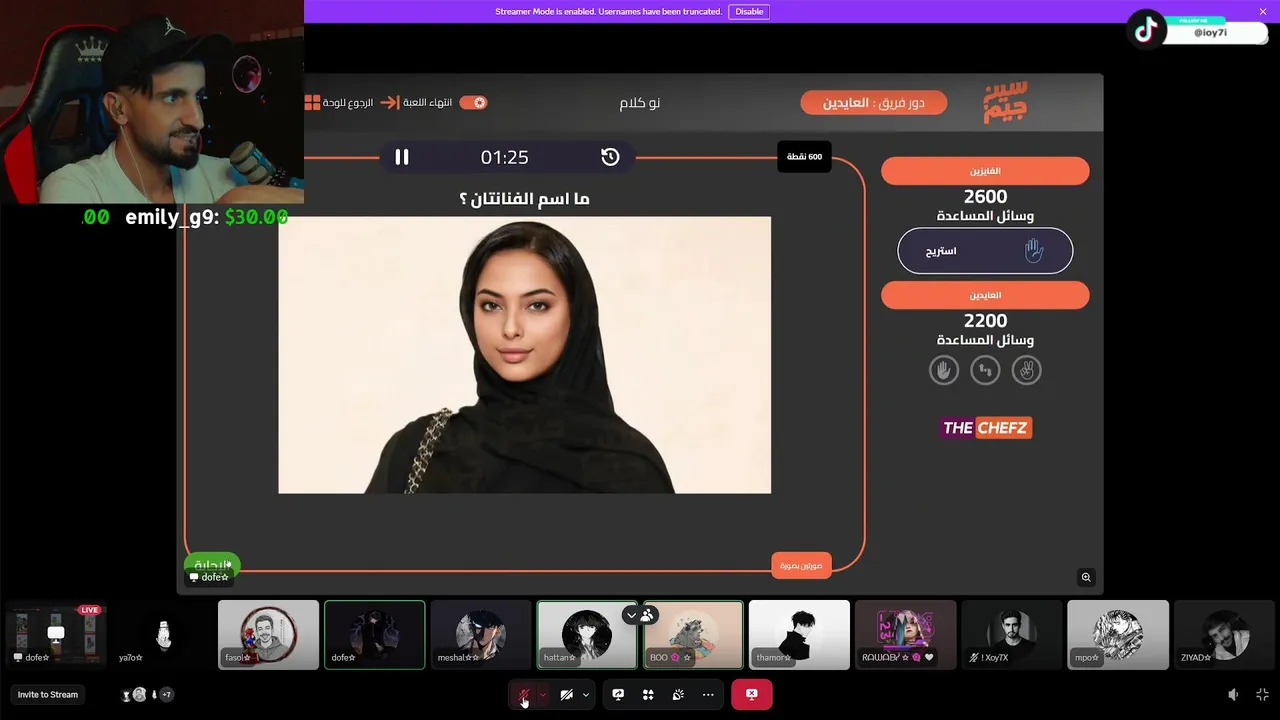This screenshot has height=720, width=1280.
Task: Zoom the stream with the magnifier icon
Action: tap(1086, 577)
